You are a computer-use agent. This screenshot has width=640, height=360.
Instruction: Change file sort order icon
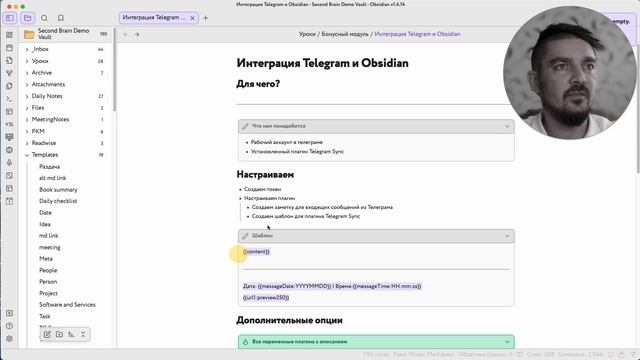click(x=71, y=334)
